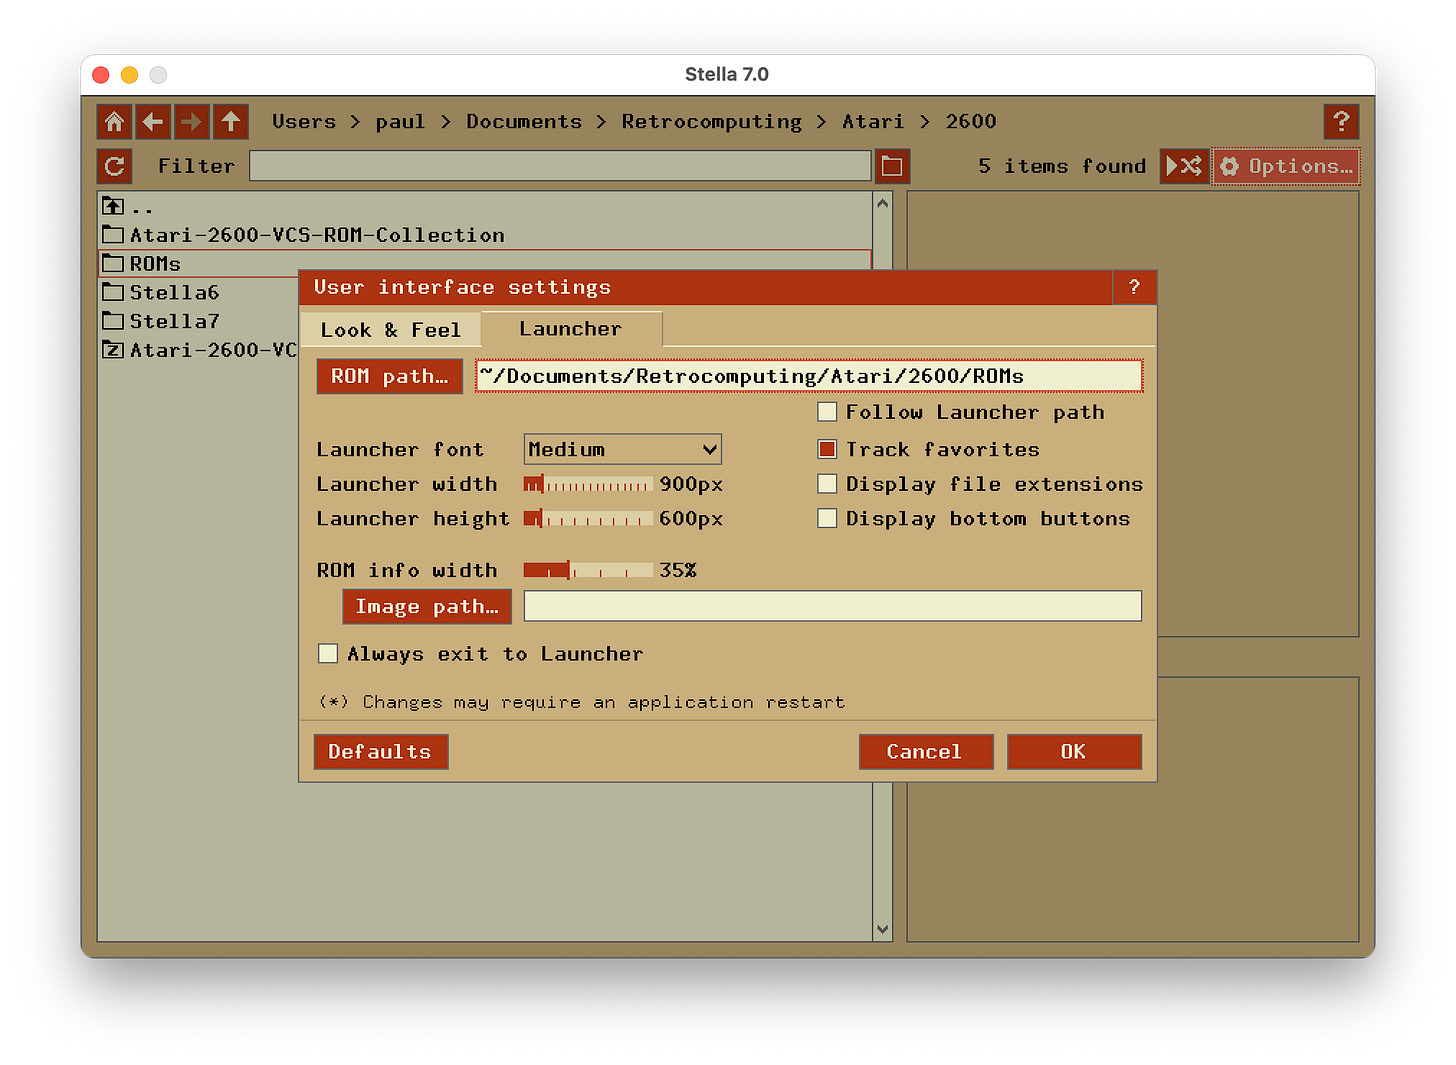
Task: Click the ROM path… button
Action: (x=389, y=376)
